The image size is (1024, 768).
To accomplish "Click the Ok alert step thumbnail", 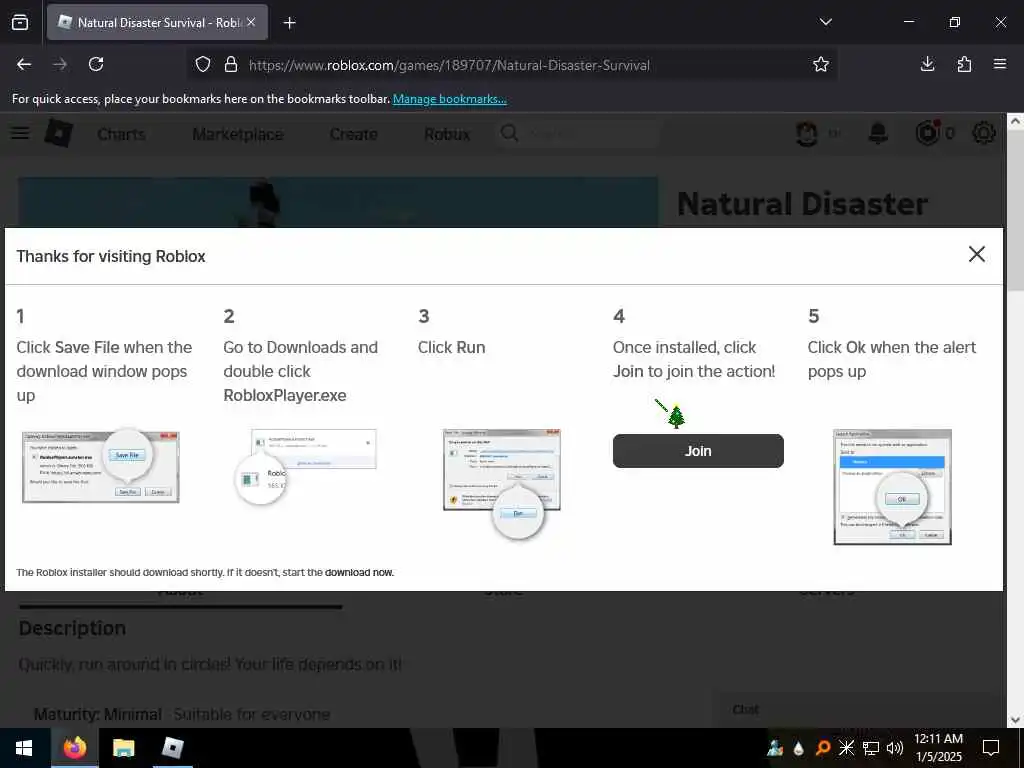I will [x=892, y=487].
